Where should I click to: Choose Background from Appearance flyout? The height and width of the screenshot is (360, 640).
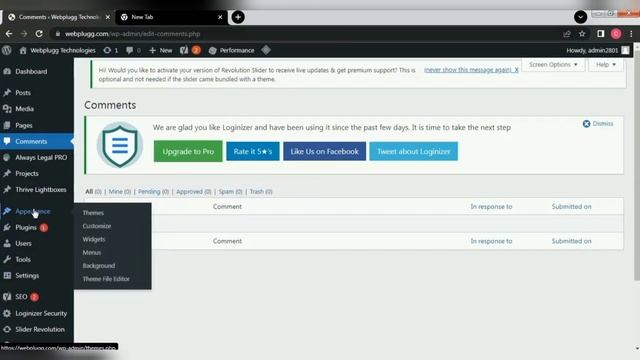(99, 265)
